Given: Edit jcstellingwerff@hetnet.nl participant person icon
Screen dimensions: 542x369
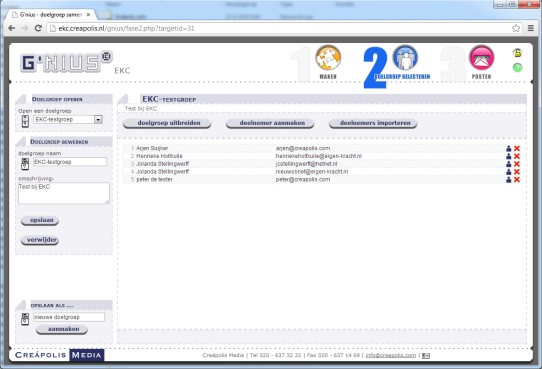Looking at the screenshot, I should click(508, 164).
